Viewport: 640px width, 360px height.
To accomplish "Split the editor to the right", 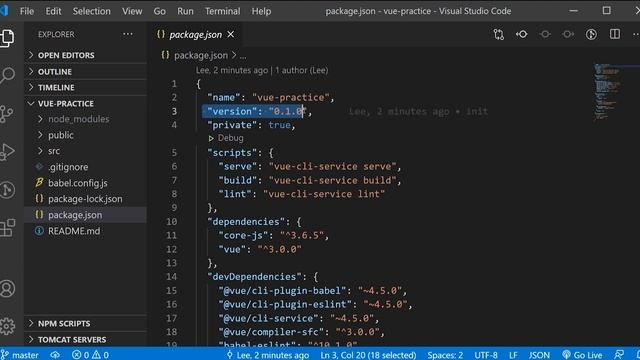I will pos(615,34).
